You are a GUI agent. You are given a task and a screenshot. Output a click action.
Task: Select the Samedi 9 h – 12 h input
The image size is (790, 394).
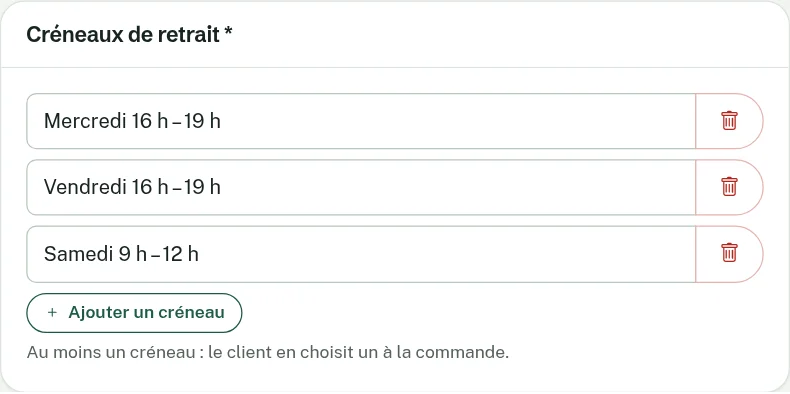click(x=361, y=253)
